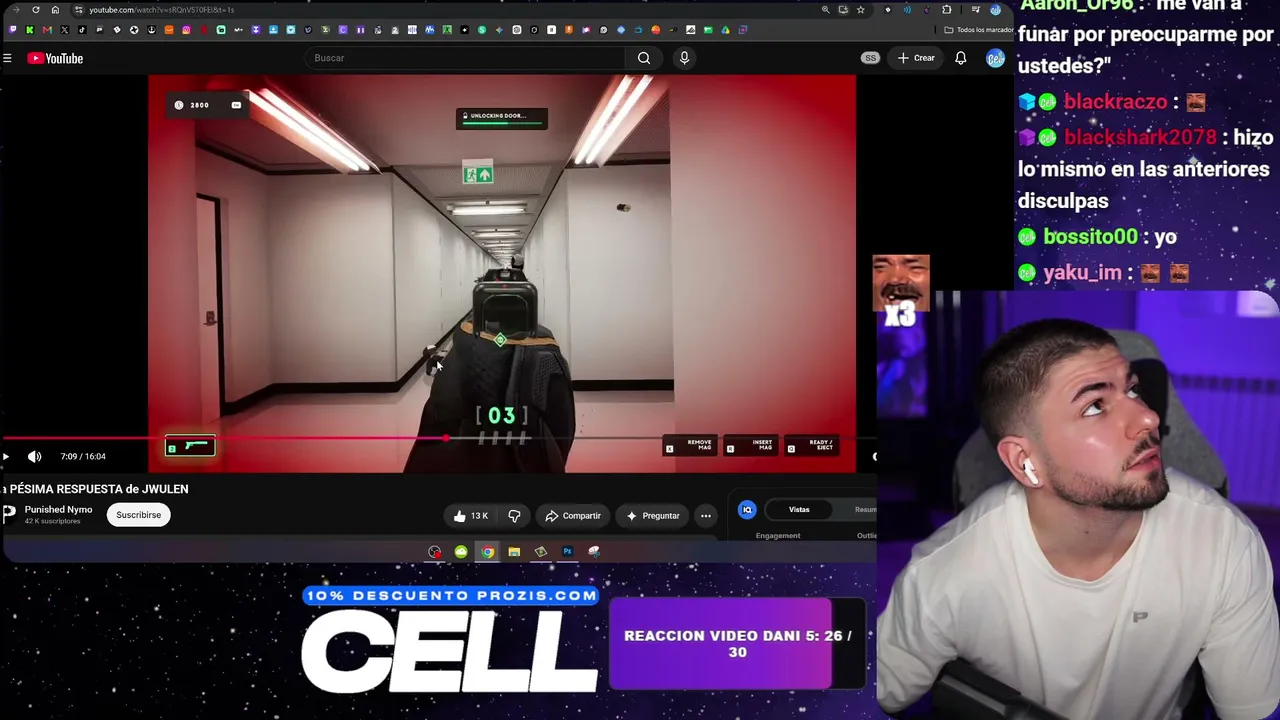1280x720 pixels.
Task: Open Photoshop from the taskbar
Action: coord(567,552)
